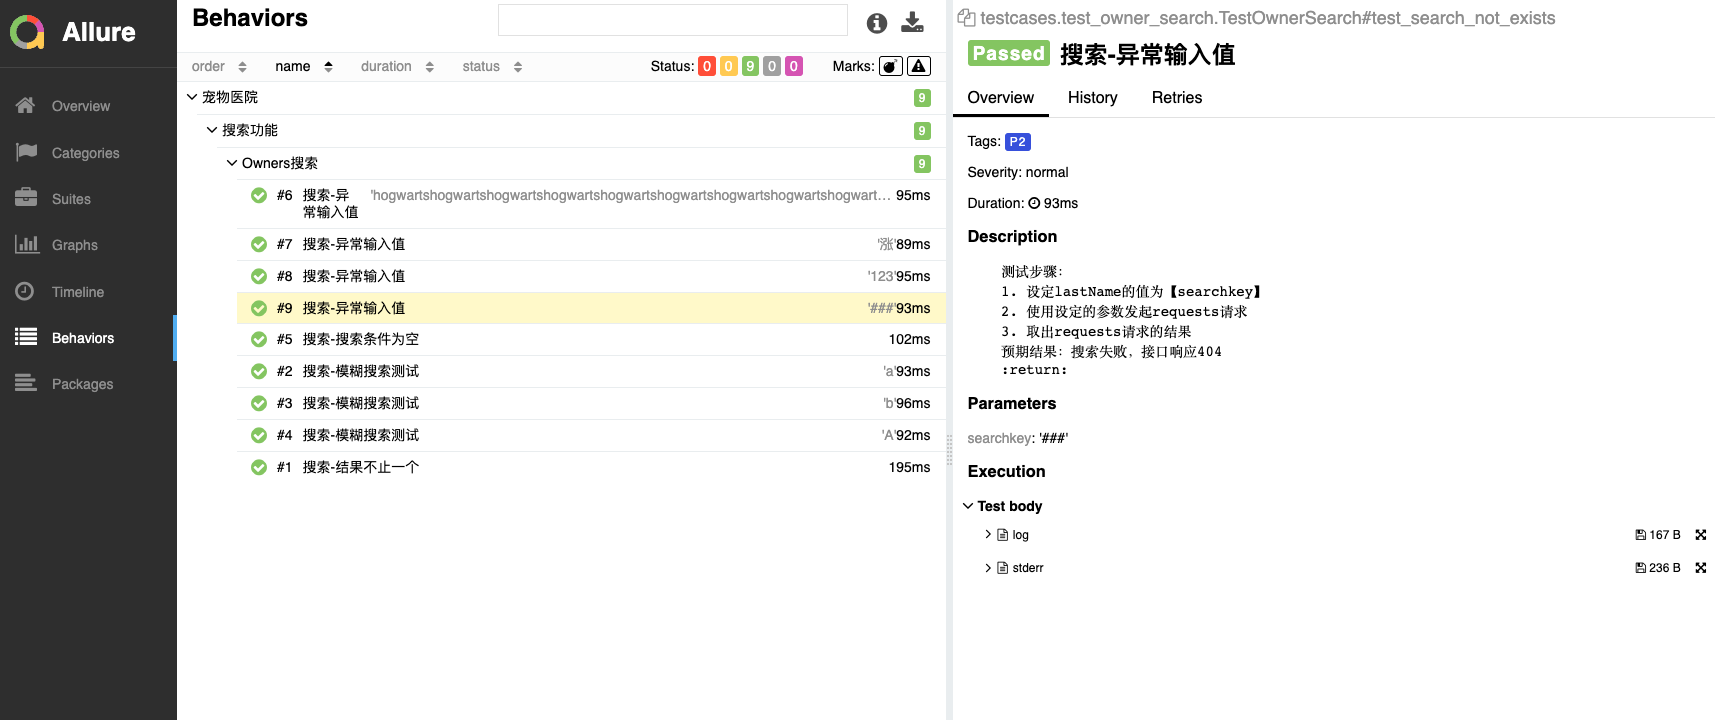Toggle the failed status filter badge
This screenshot has height=720, width=1715.
click(707, 66)
